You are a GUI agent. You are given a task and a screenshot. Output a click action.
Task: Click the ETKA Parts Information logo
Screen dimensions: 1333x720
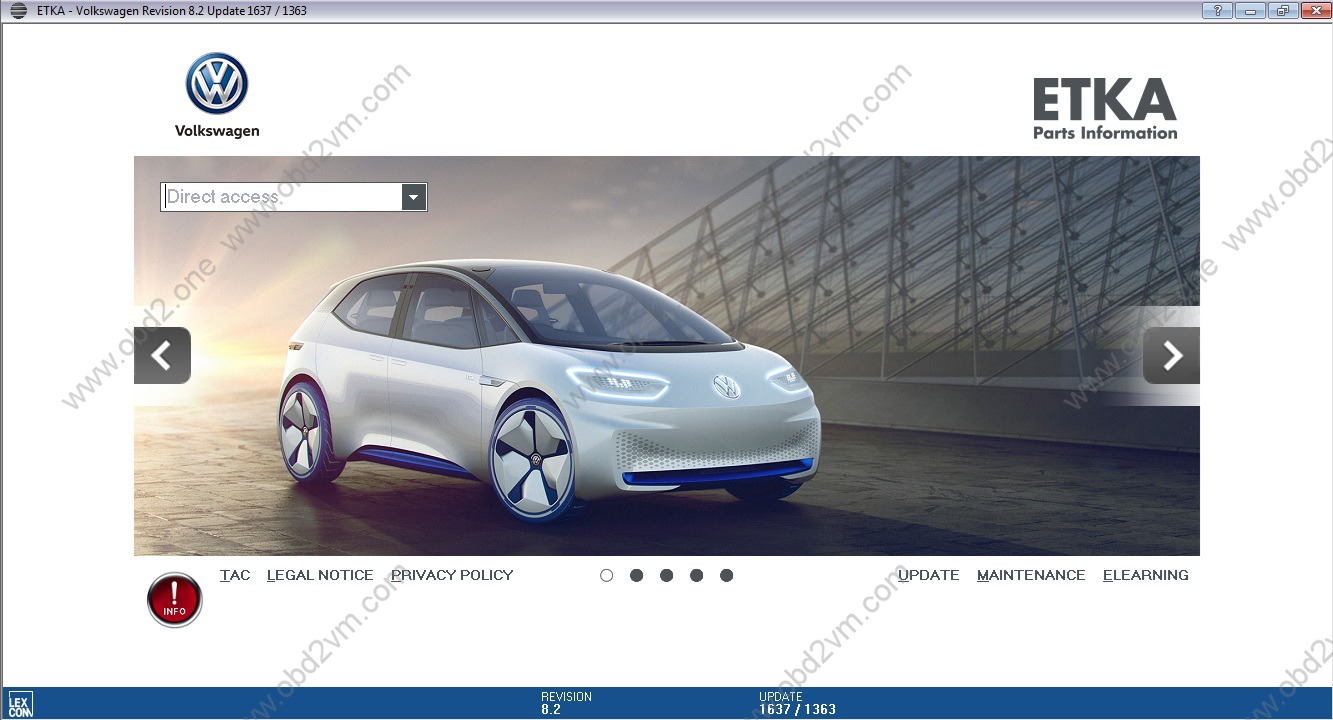pos(1104,108)
